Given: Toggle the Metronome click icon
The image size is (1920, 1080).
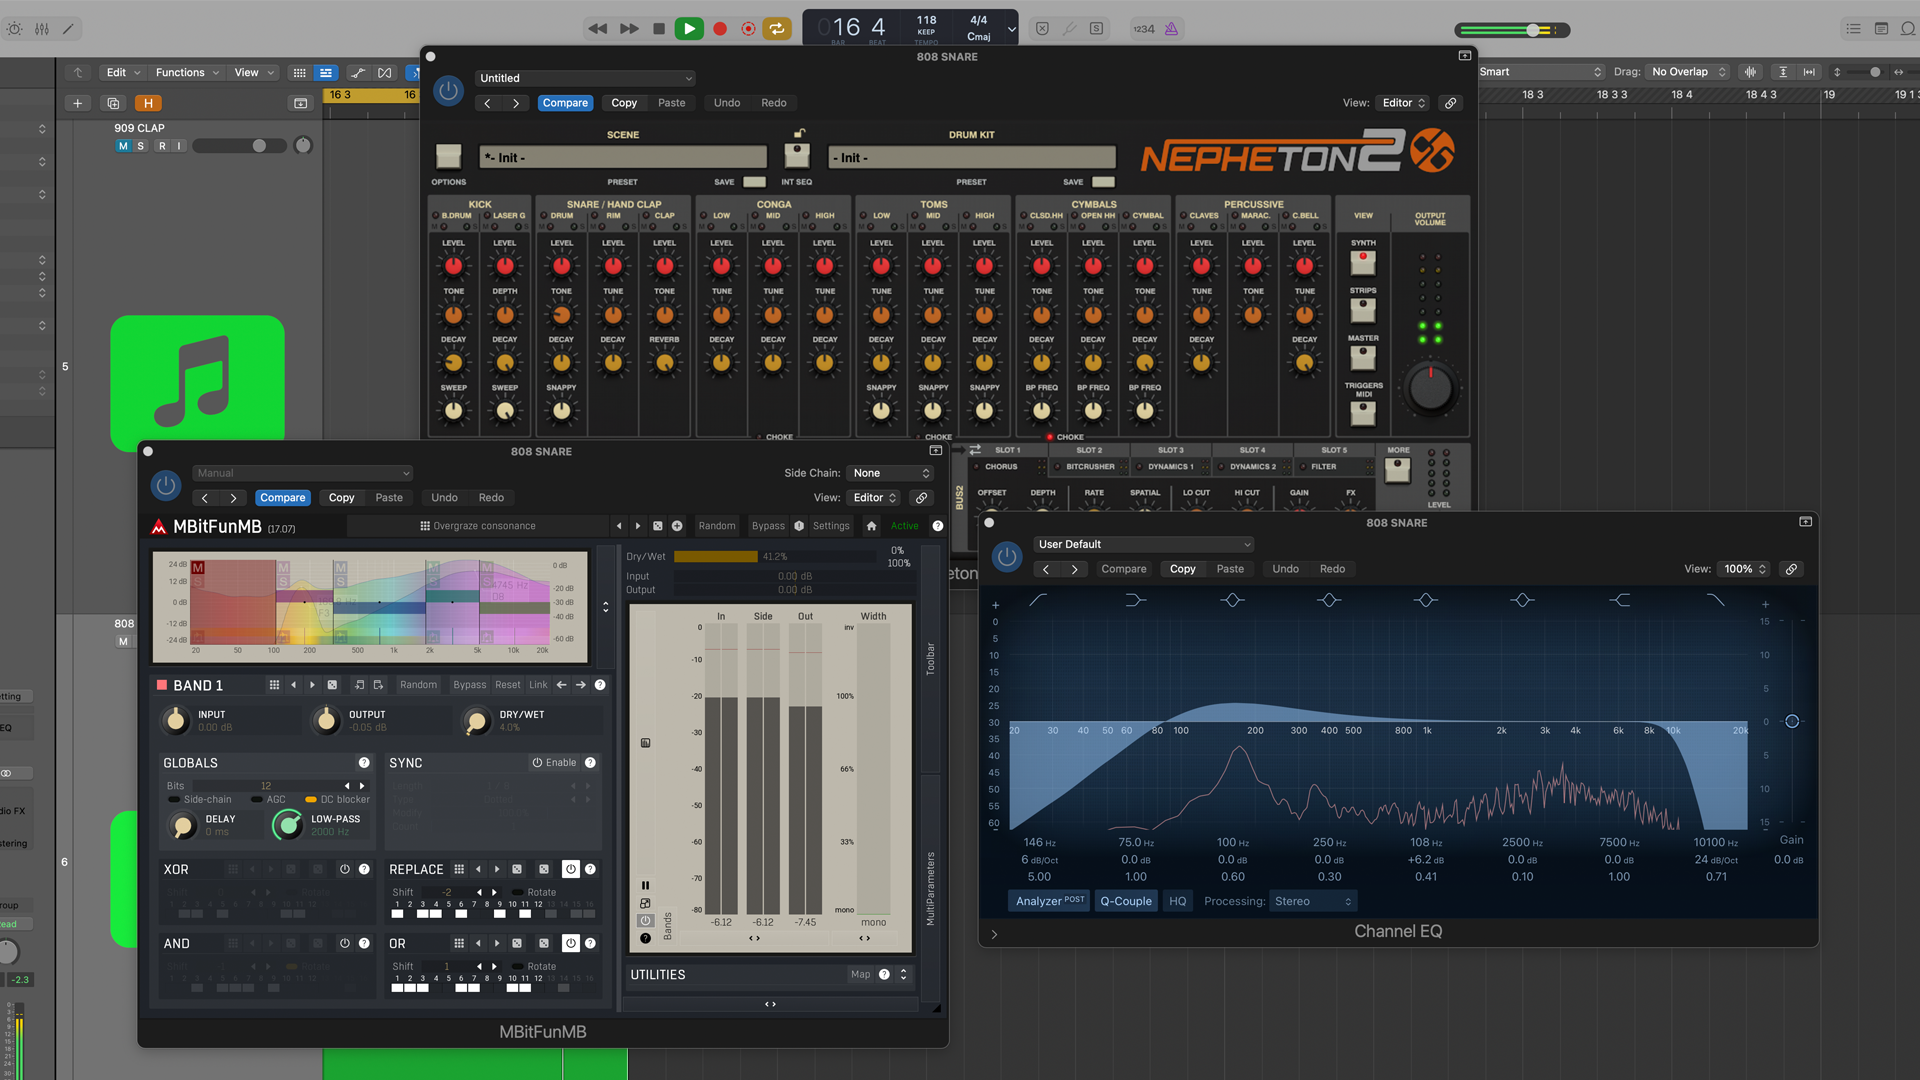Looking at the screenshot, I should [x=1171, y=29].
